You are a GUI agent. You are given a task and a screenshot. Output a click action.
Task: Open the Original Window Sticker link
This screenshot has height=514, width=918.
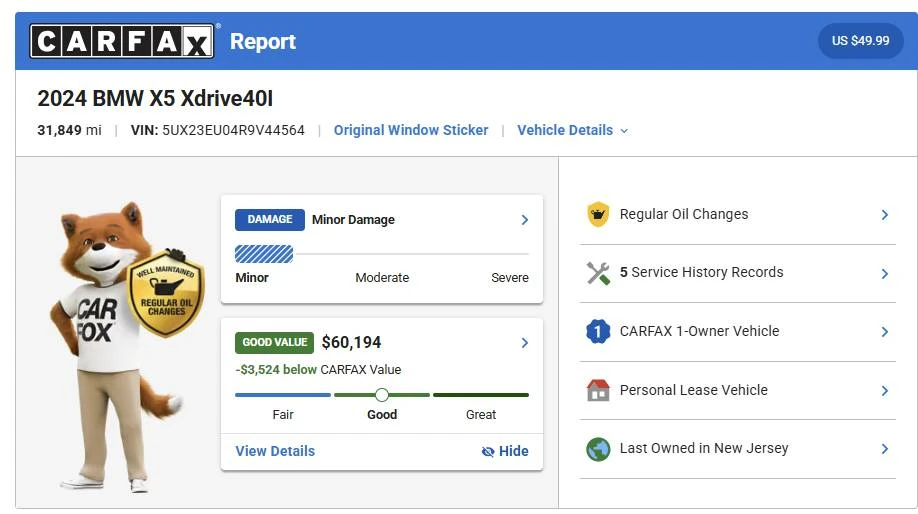point(410,130)
